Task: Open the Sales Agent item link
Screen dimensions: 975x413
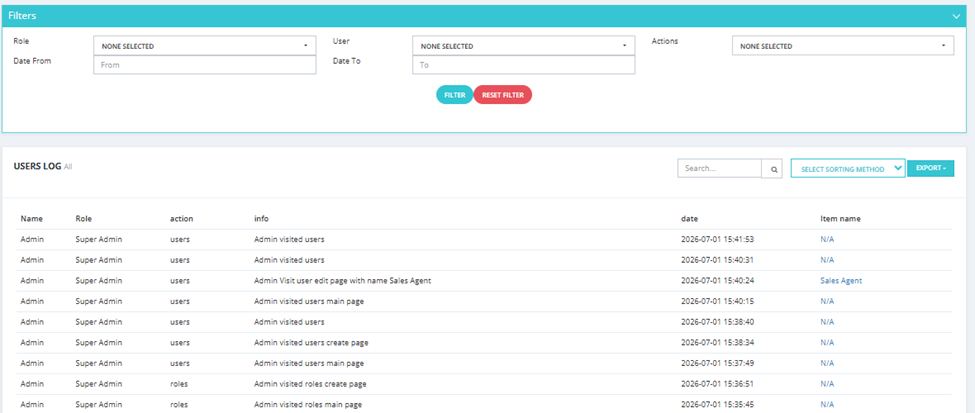Action: click(841, 281)
